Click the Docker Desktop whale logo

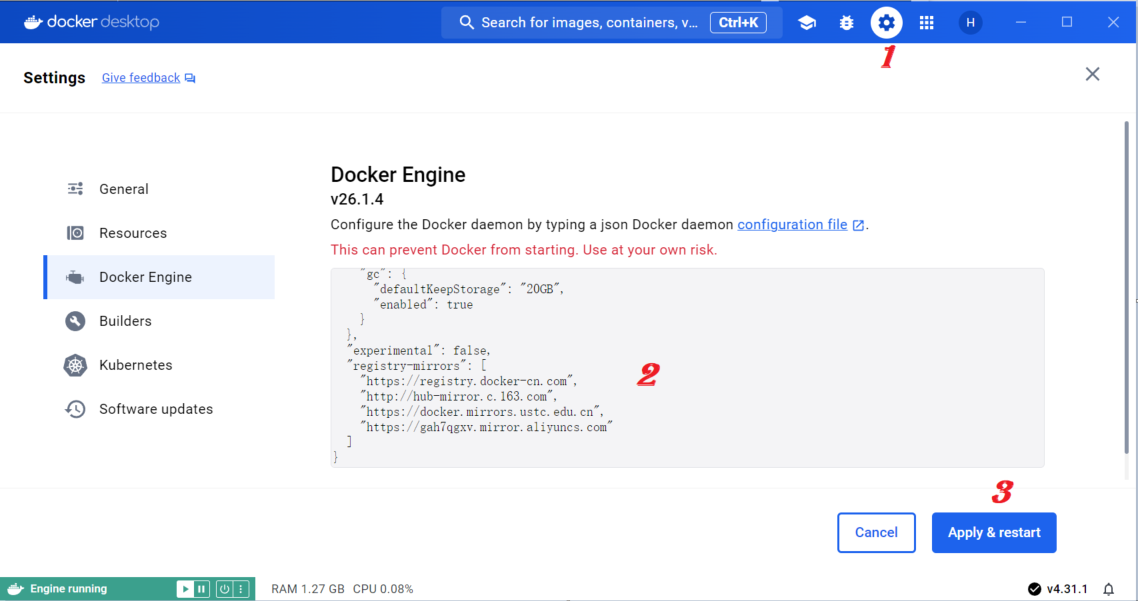pos(33,23)
